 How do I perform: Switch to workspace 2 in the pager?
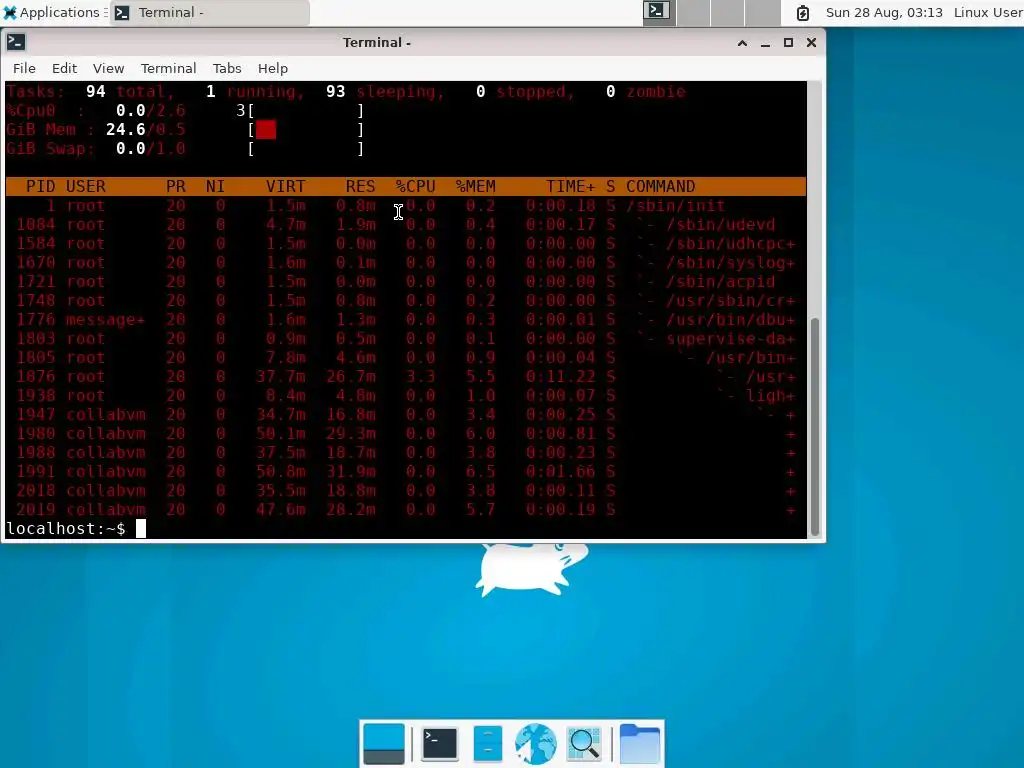tap(693, 12)
